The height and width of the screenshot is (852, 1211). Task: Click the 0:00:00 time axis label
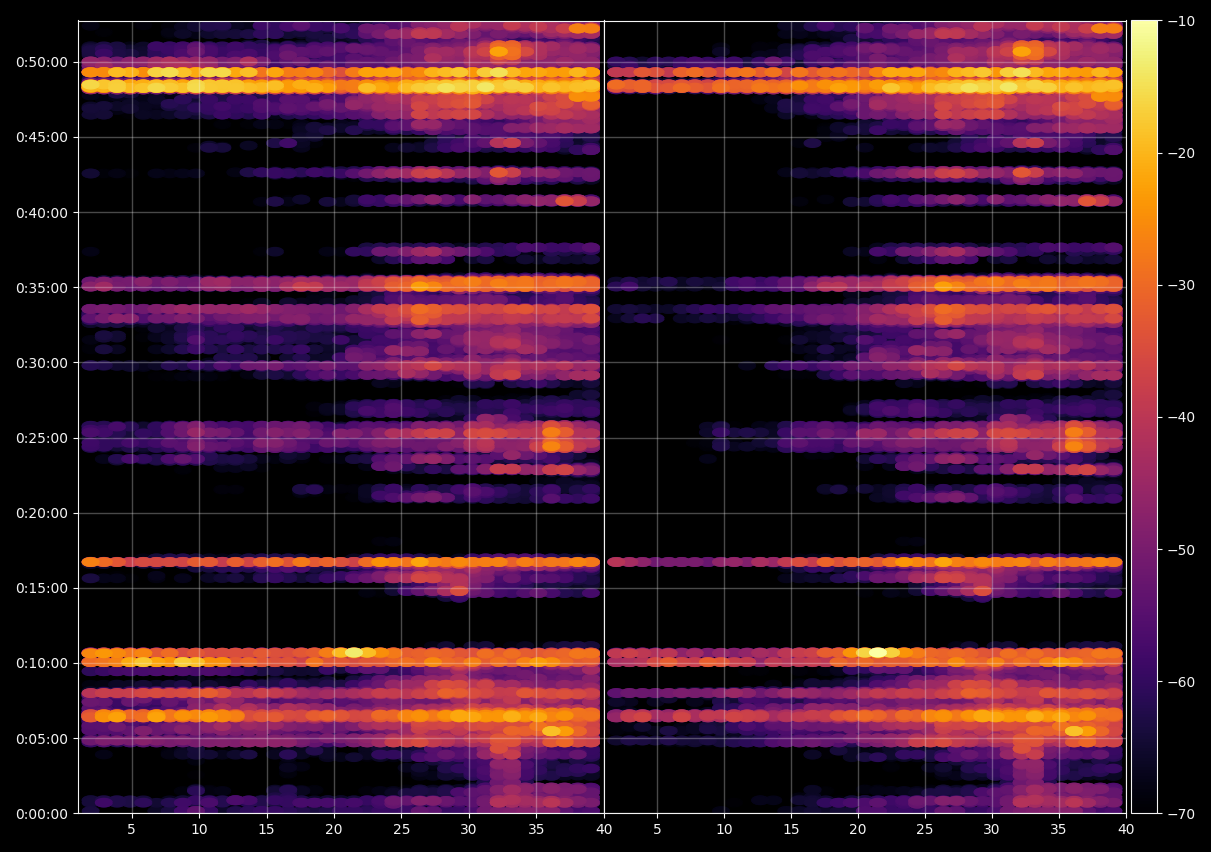coord(42,813)
